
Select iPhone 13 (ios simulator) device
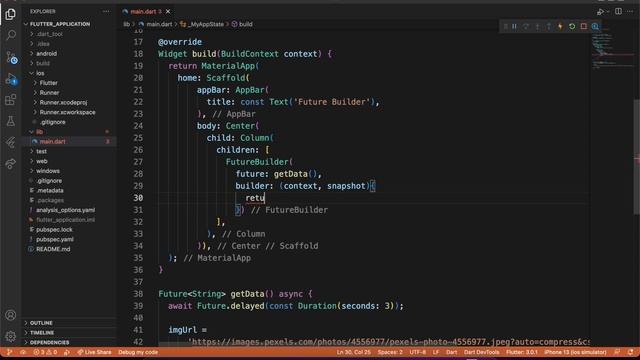pos(575,352)
